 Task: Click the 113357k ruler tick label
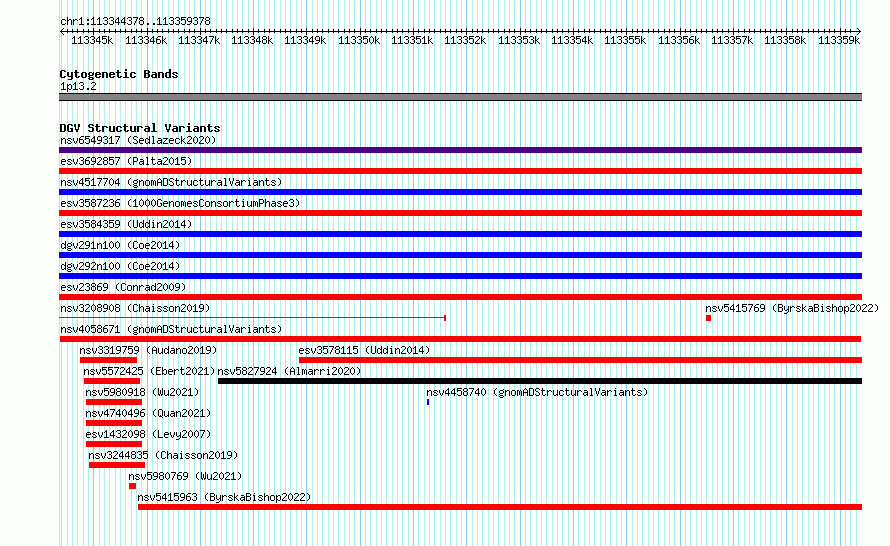click(732, 41)
